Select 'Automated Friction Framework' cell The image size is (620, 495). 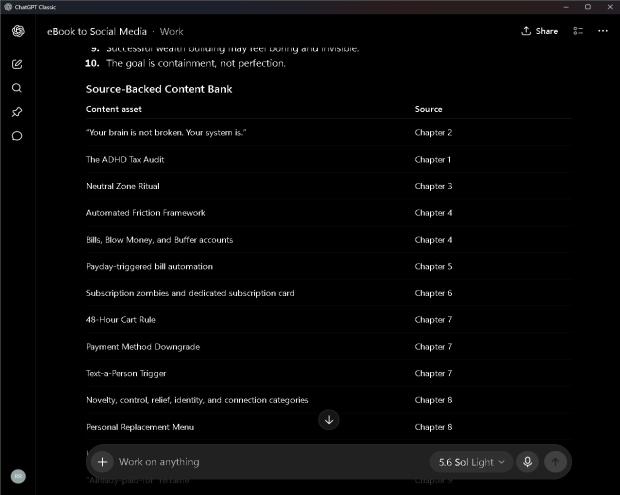click(146, 213)
